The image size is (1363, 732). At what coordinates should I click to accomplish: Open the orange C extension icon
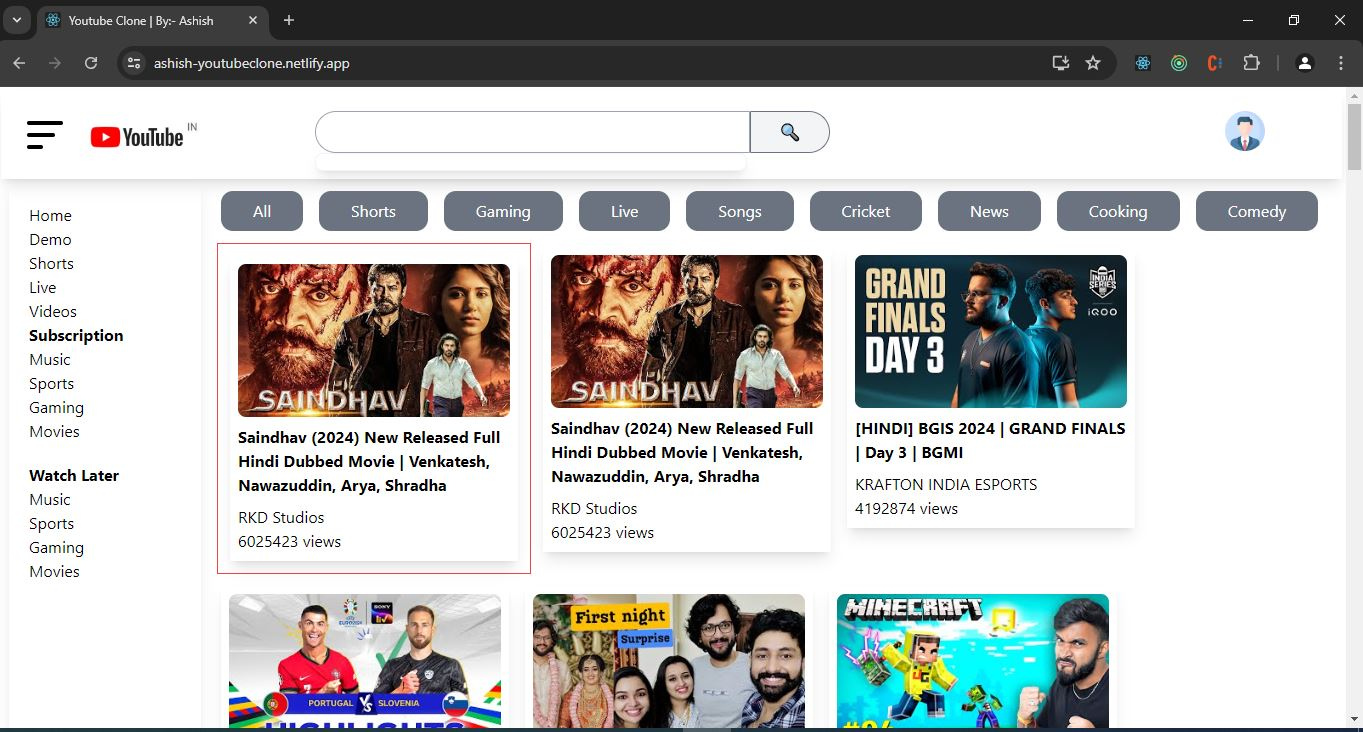click(1215, 63)
